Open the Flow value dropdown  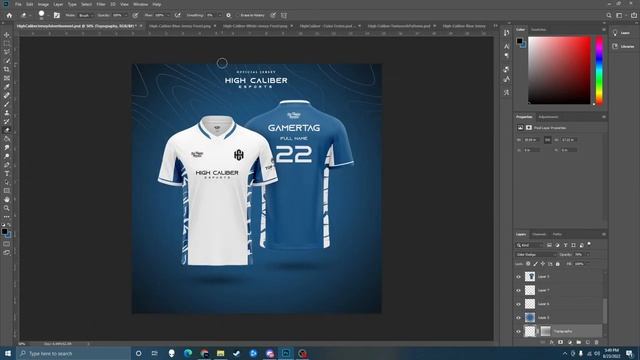(x=168, y=15)
